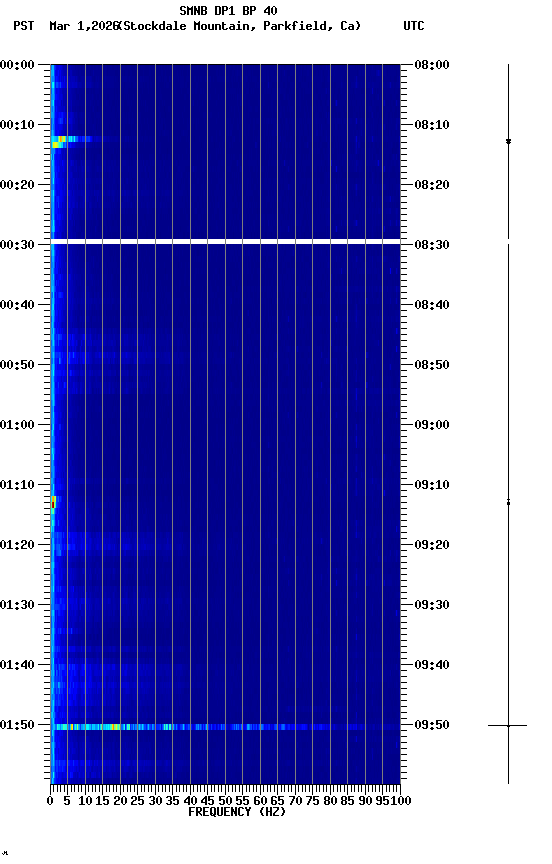Screen dimensions: 552x864
Task: Click the 08:10 UTC time label
Action: coord(432,125)
